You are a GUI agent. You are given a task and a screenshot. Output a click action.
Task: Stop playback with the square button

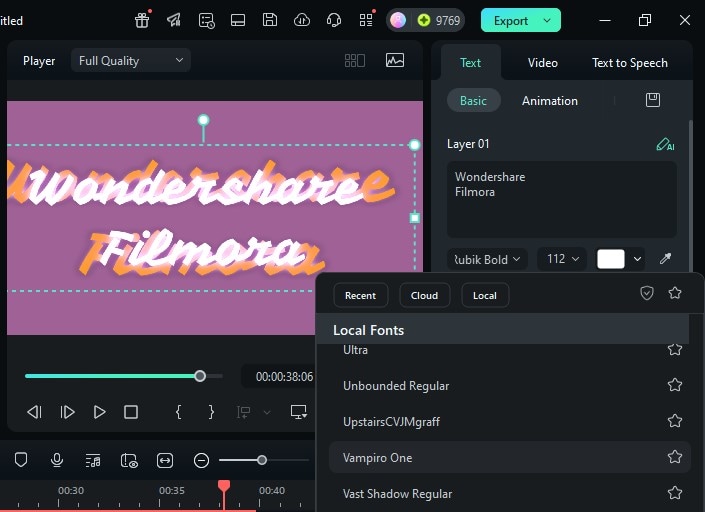(x=131, y=412)
